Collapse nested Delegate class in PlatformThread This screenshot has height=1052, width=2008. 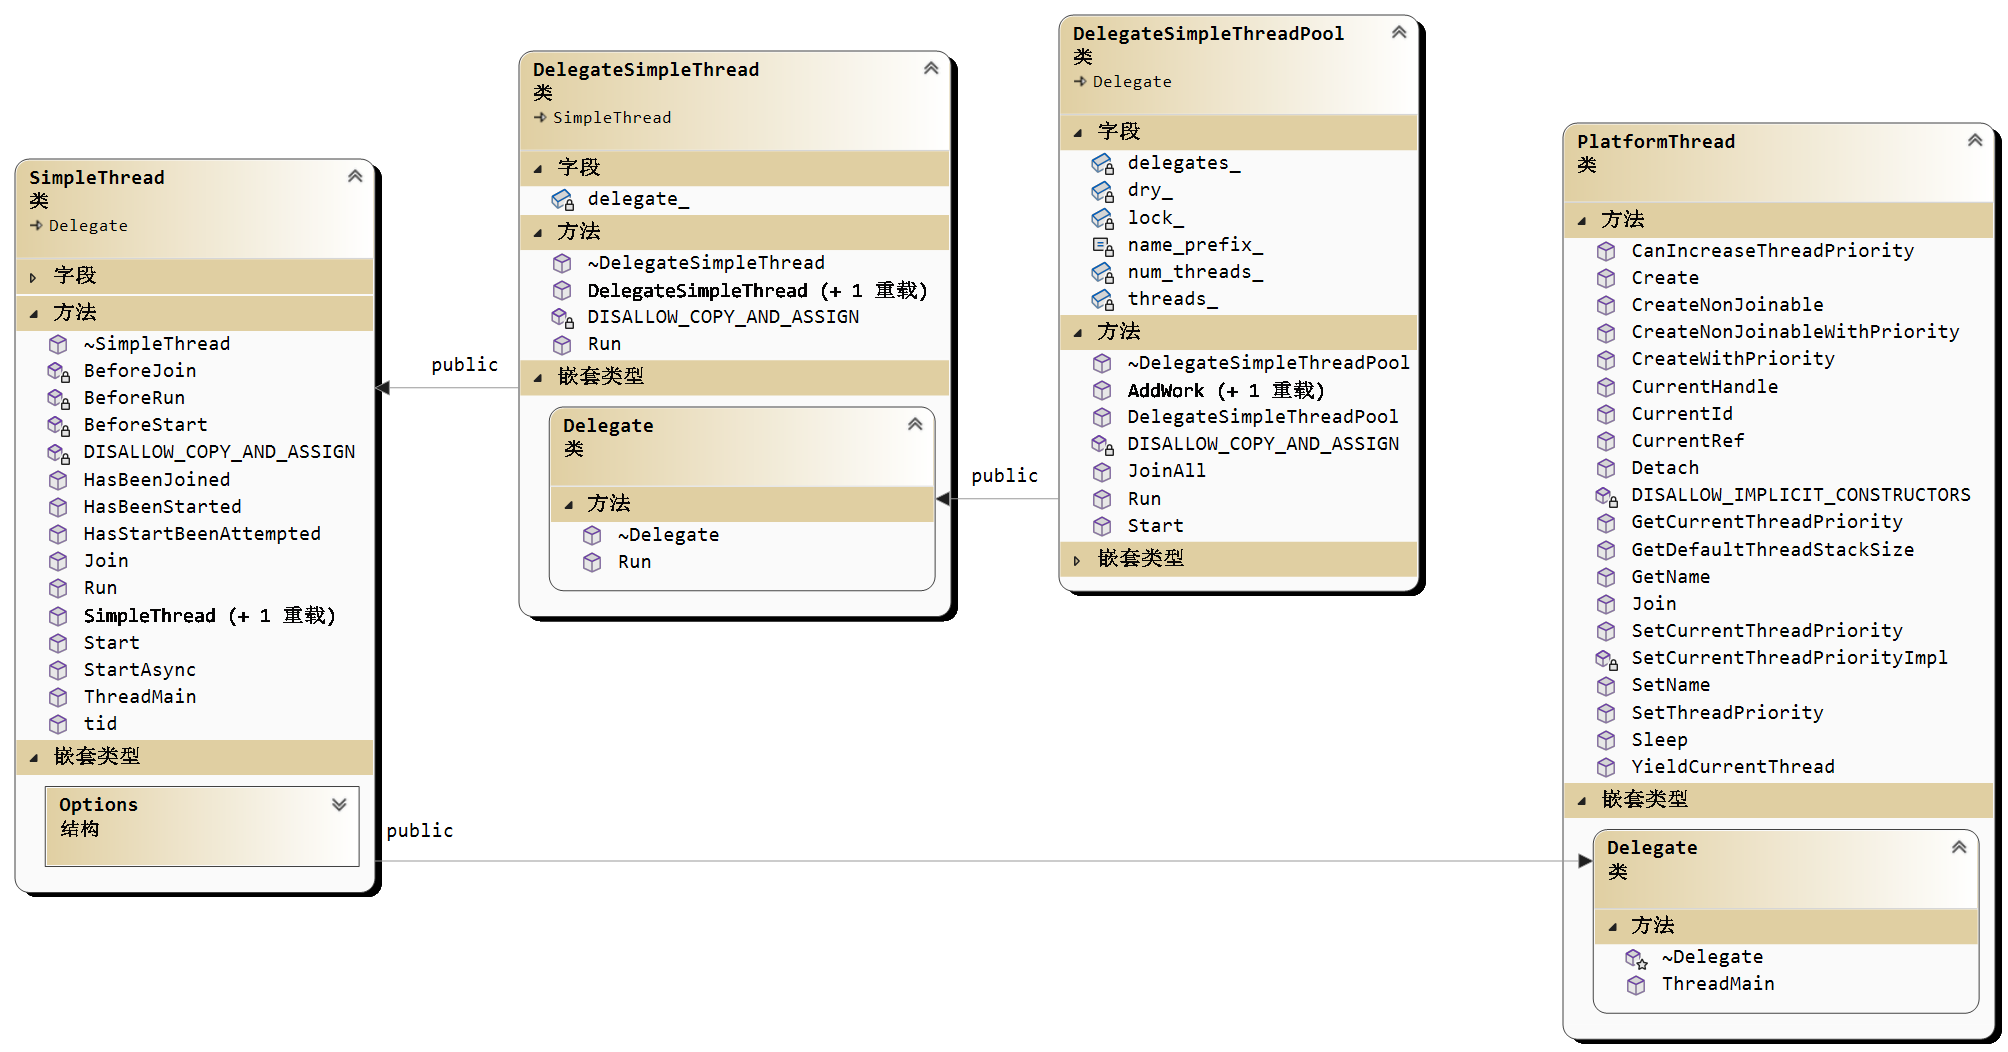click(1959, 847)
